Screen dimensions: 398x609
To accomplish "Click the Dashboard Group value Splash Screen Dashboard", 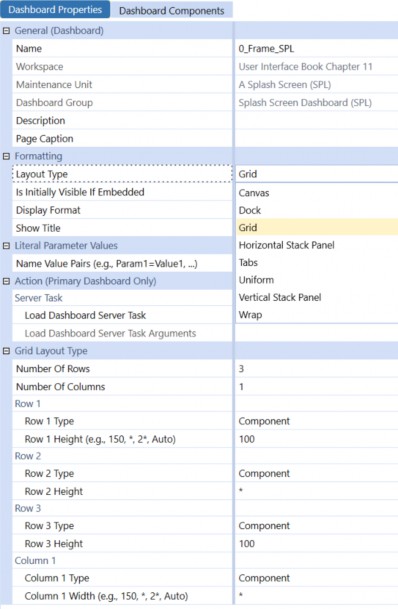I will click(x=305, y=103).
